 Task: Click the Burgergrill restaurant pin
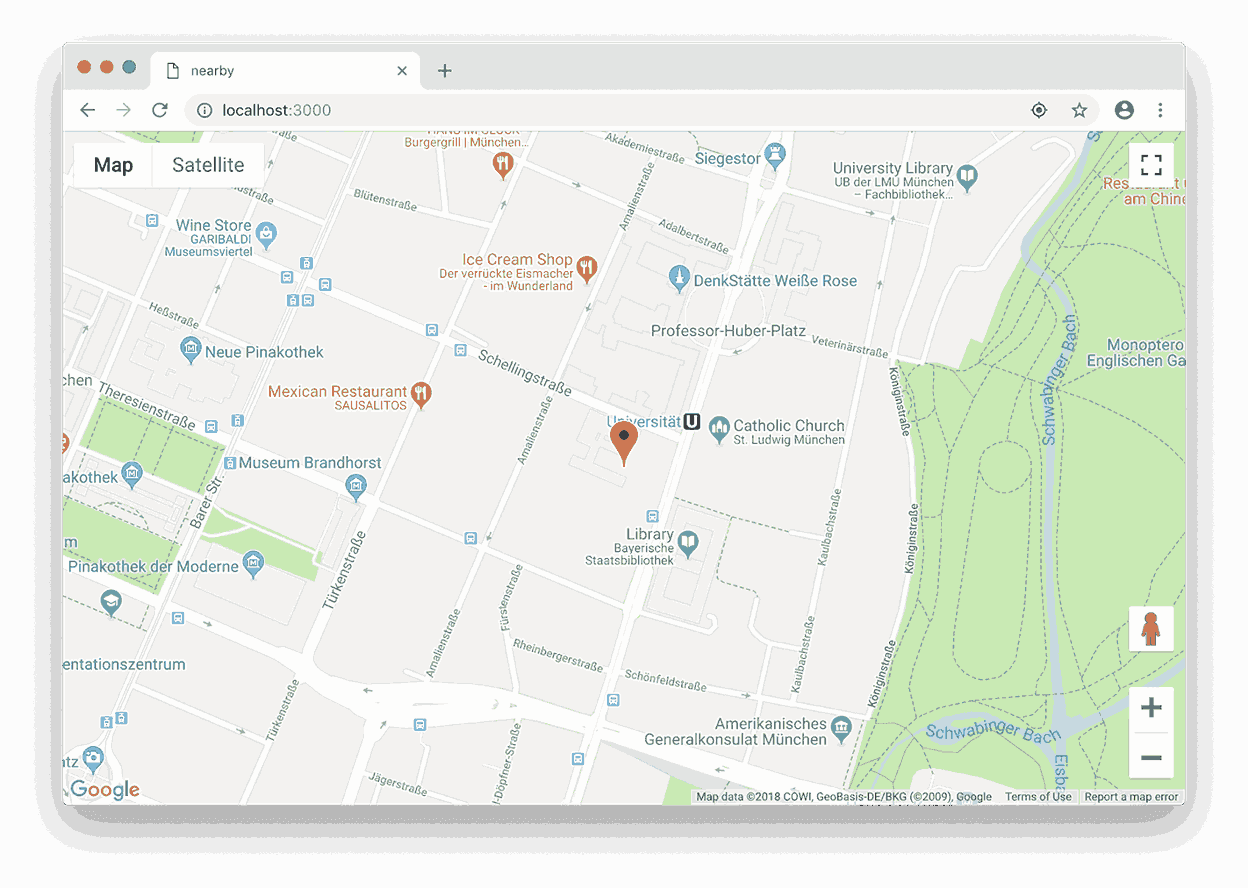(x=504, y=163)
